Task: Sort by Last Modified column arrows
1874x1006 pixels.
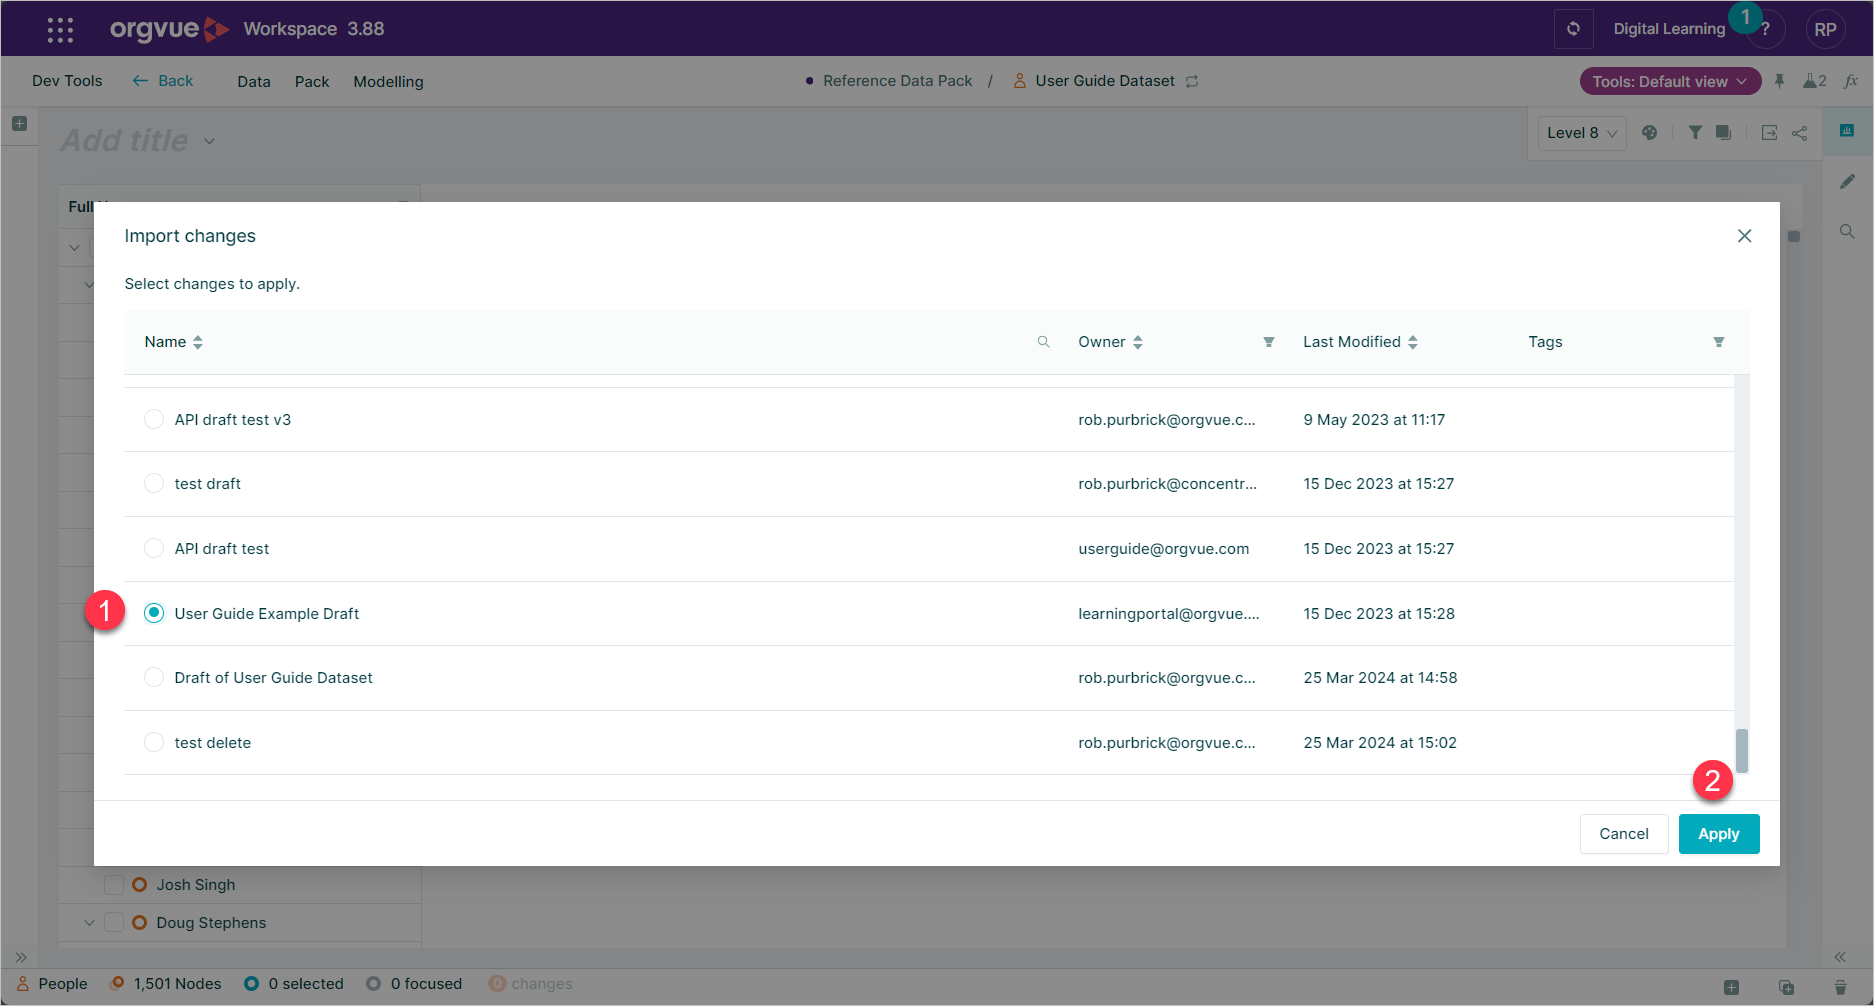Action: (x=1413, y=342)
